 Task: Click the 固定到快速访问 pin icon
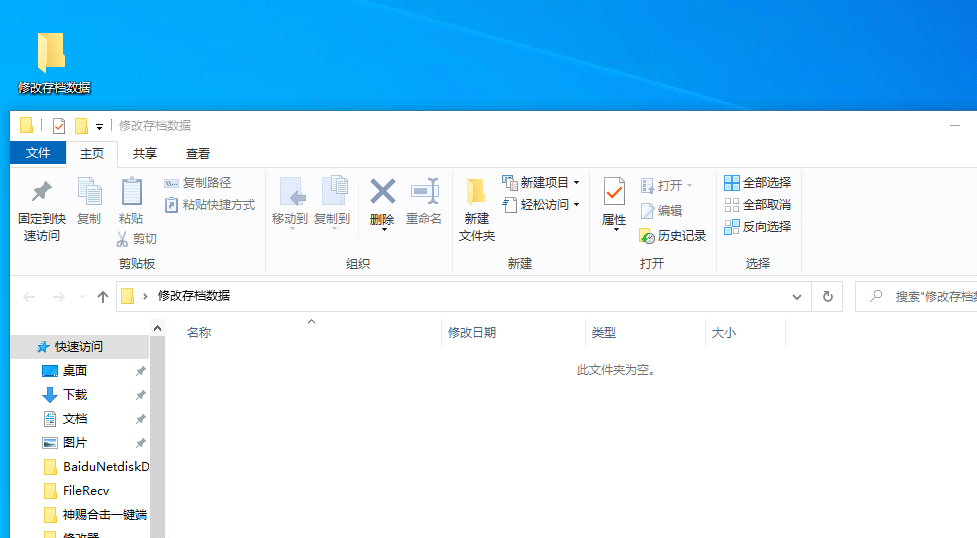42,191
